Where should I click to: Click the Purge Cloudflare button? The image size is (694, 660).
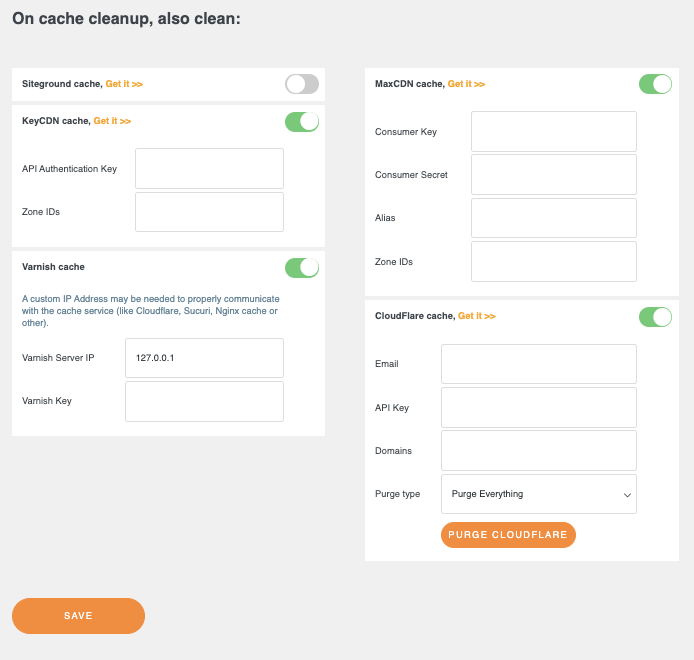coord(508,535)
